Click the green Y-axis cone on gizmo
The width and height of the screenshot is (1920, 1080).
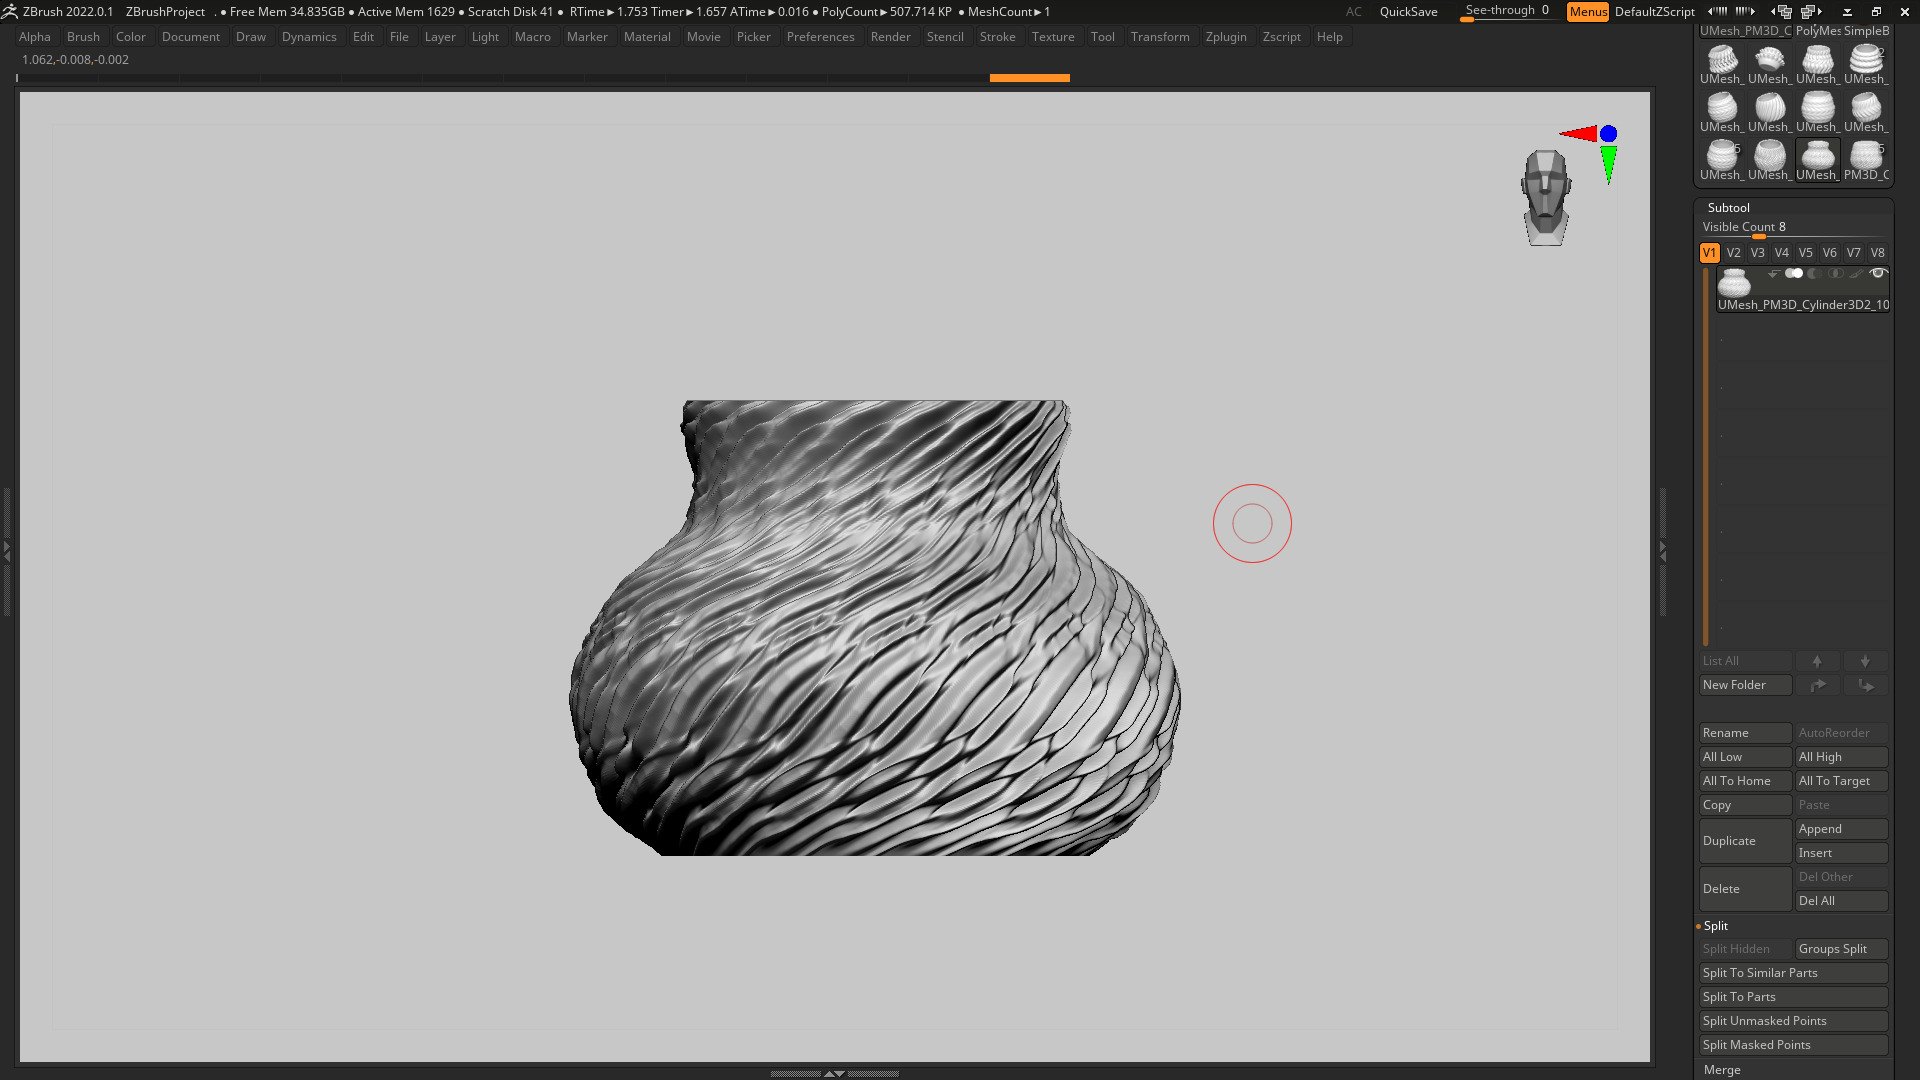1608,165
